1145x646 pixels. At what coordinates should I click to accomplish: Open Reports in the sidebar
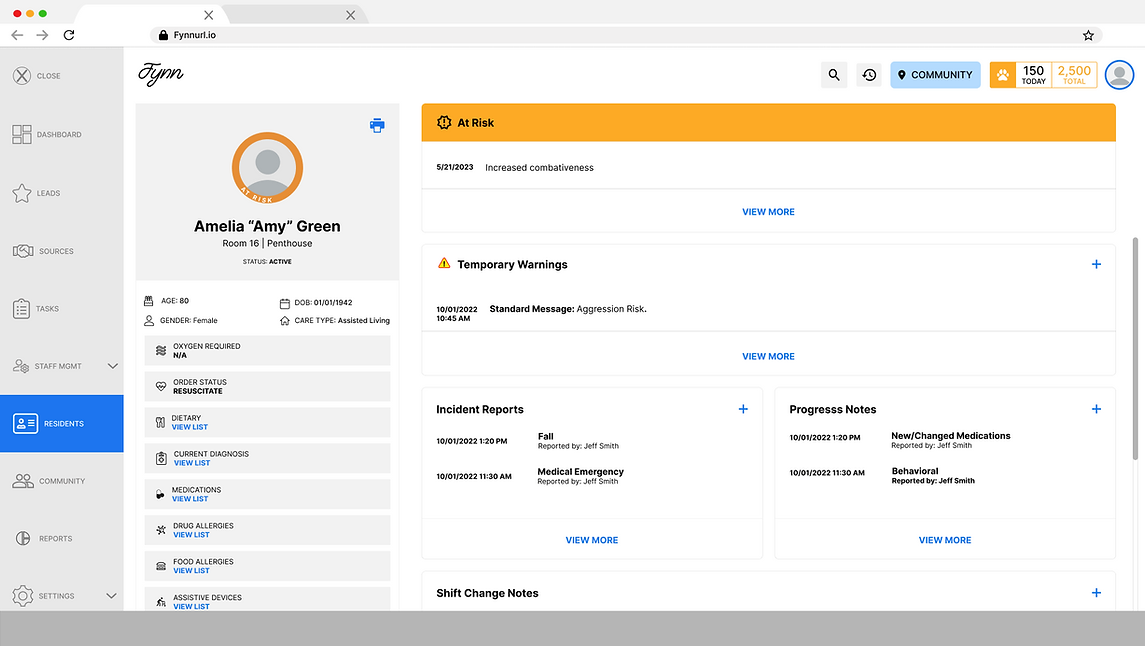click(44, 539)
